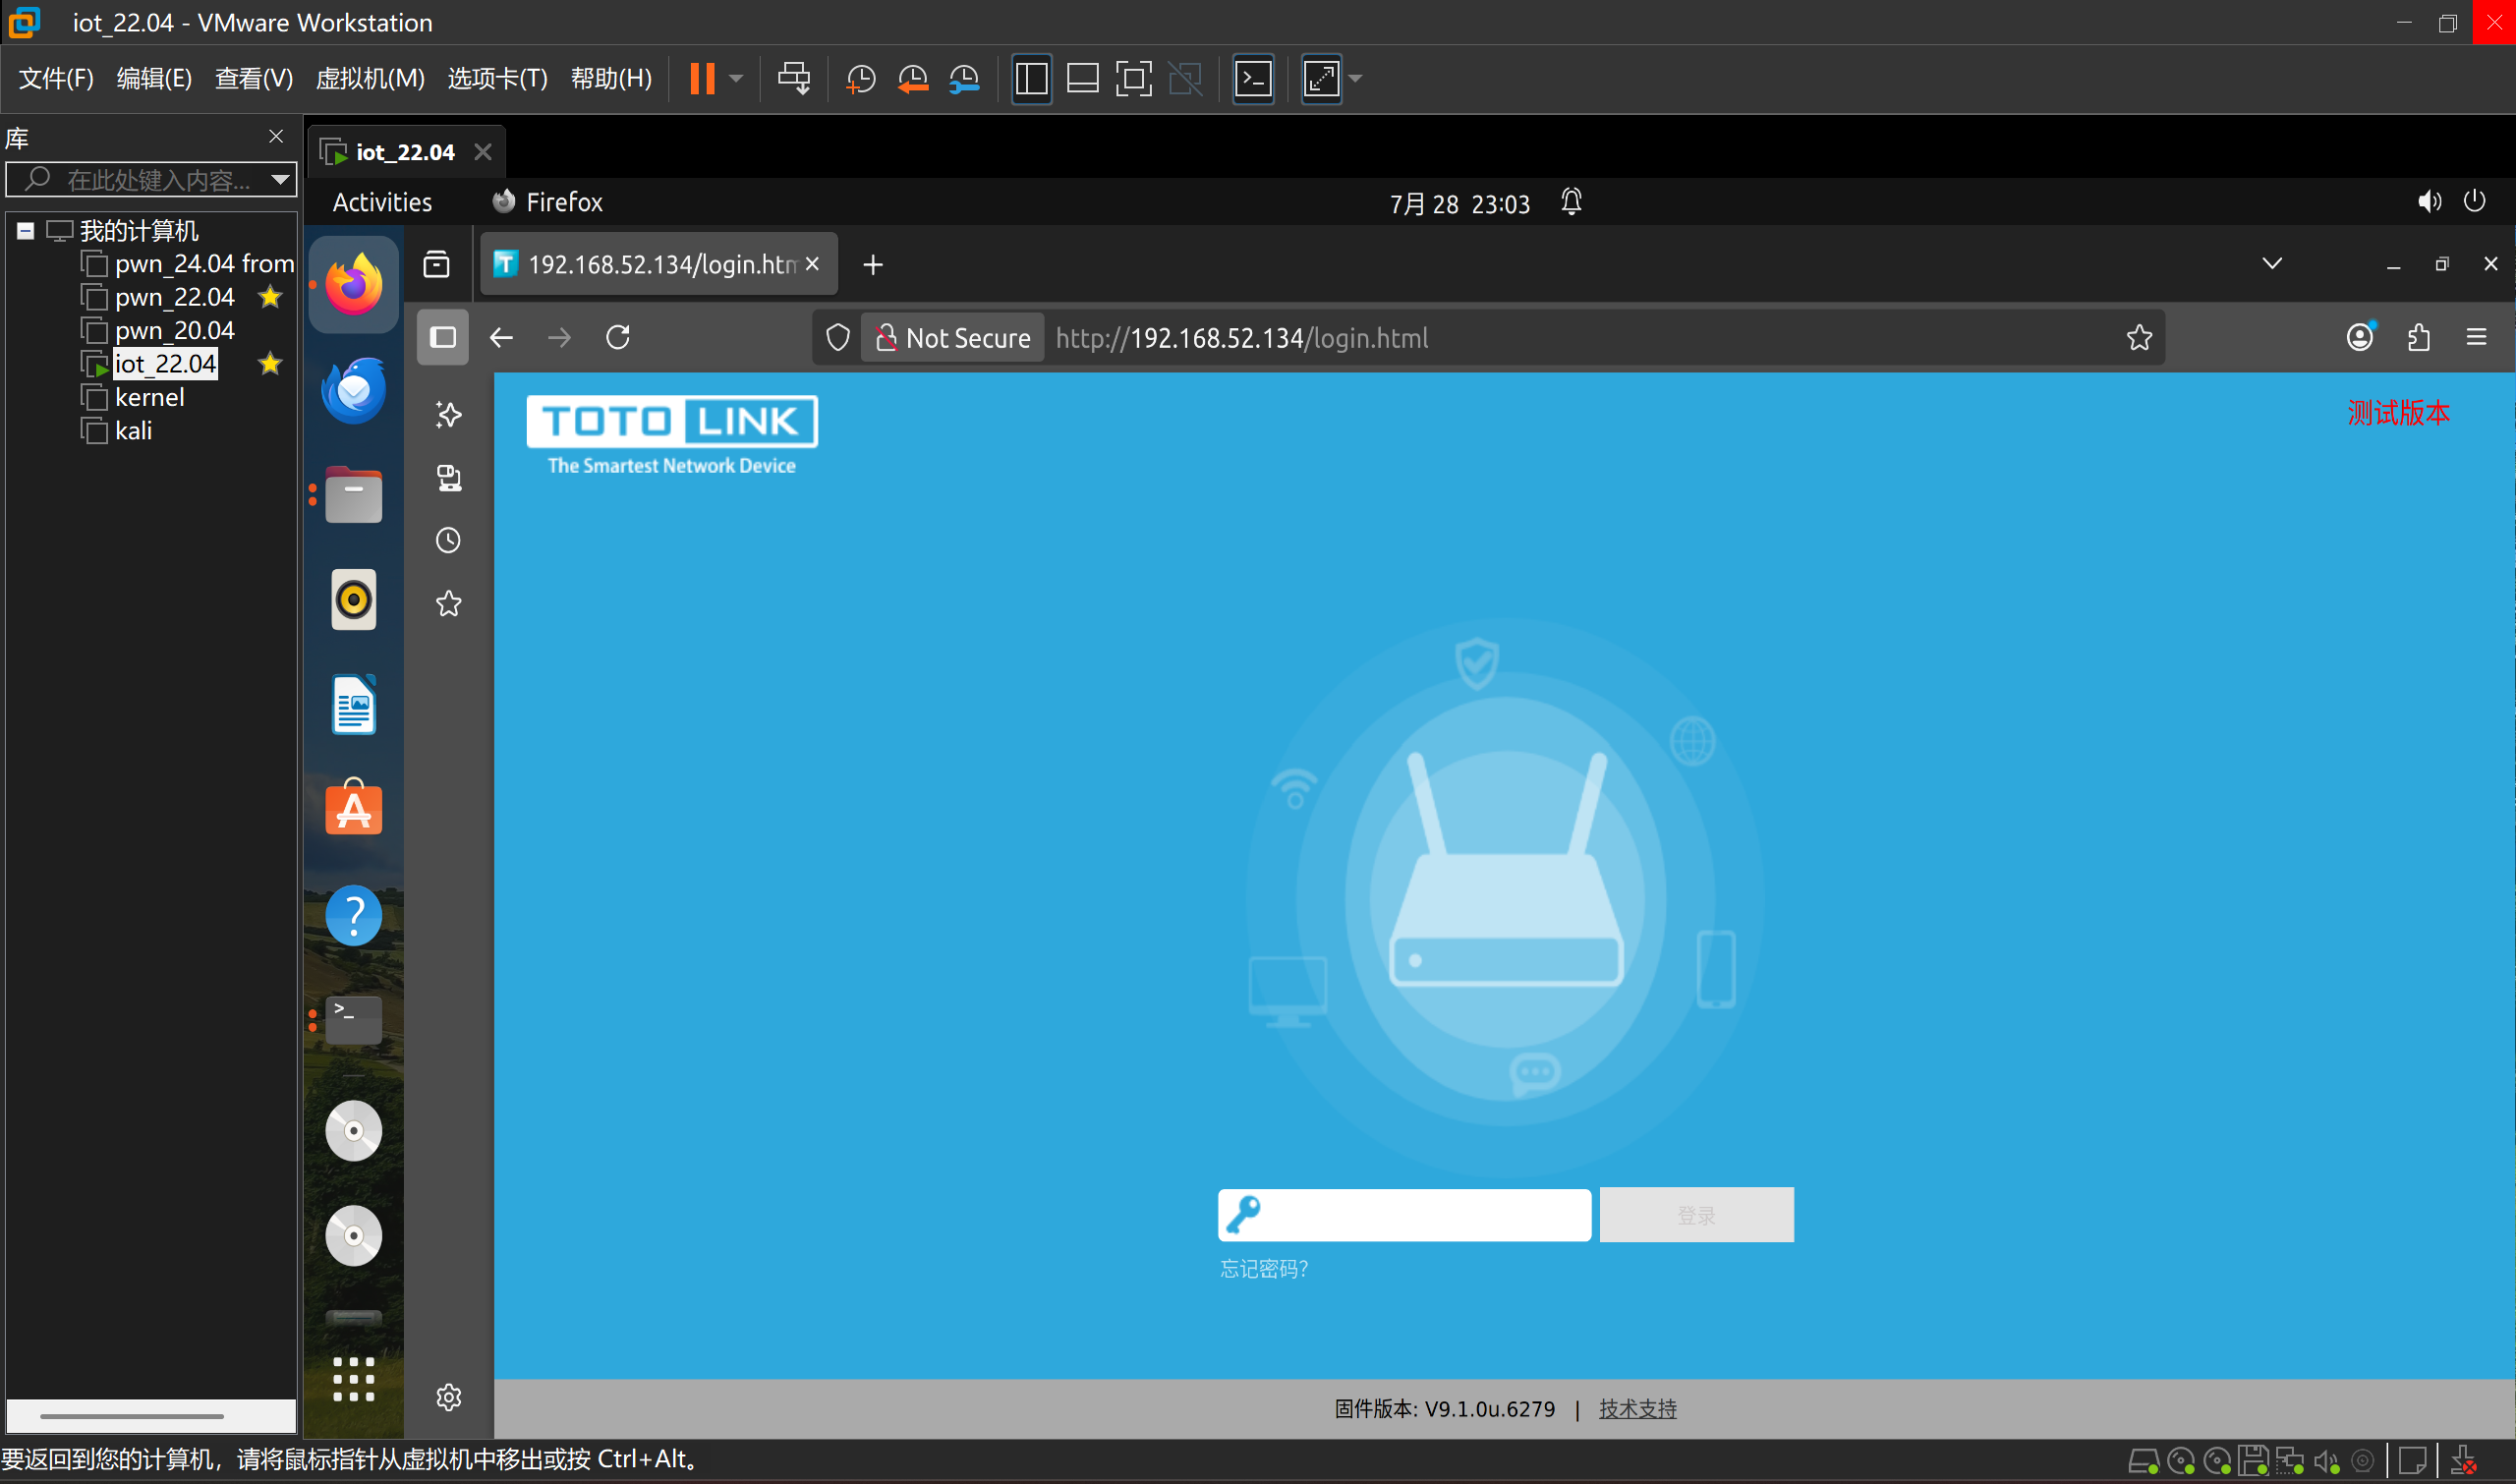Open Rhythmbox from the dock
The image size is (2516, 1484).
(x=353, y=600)
